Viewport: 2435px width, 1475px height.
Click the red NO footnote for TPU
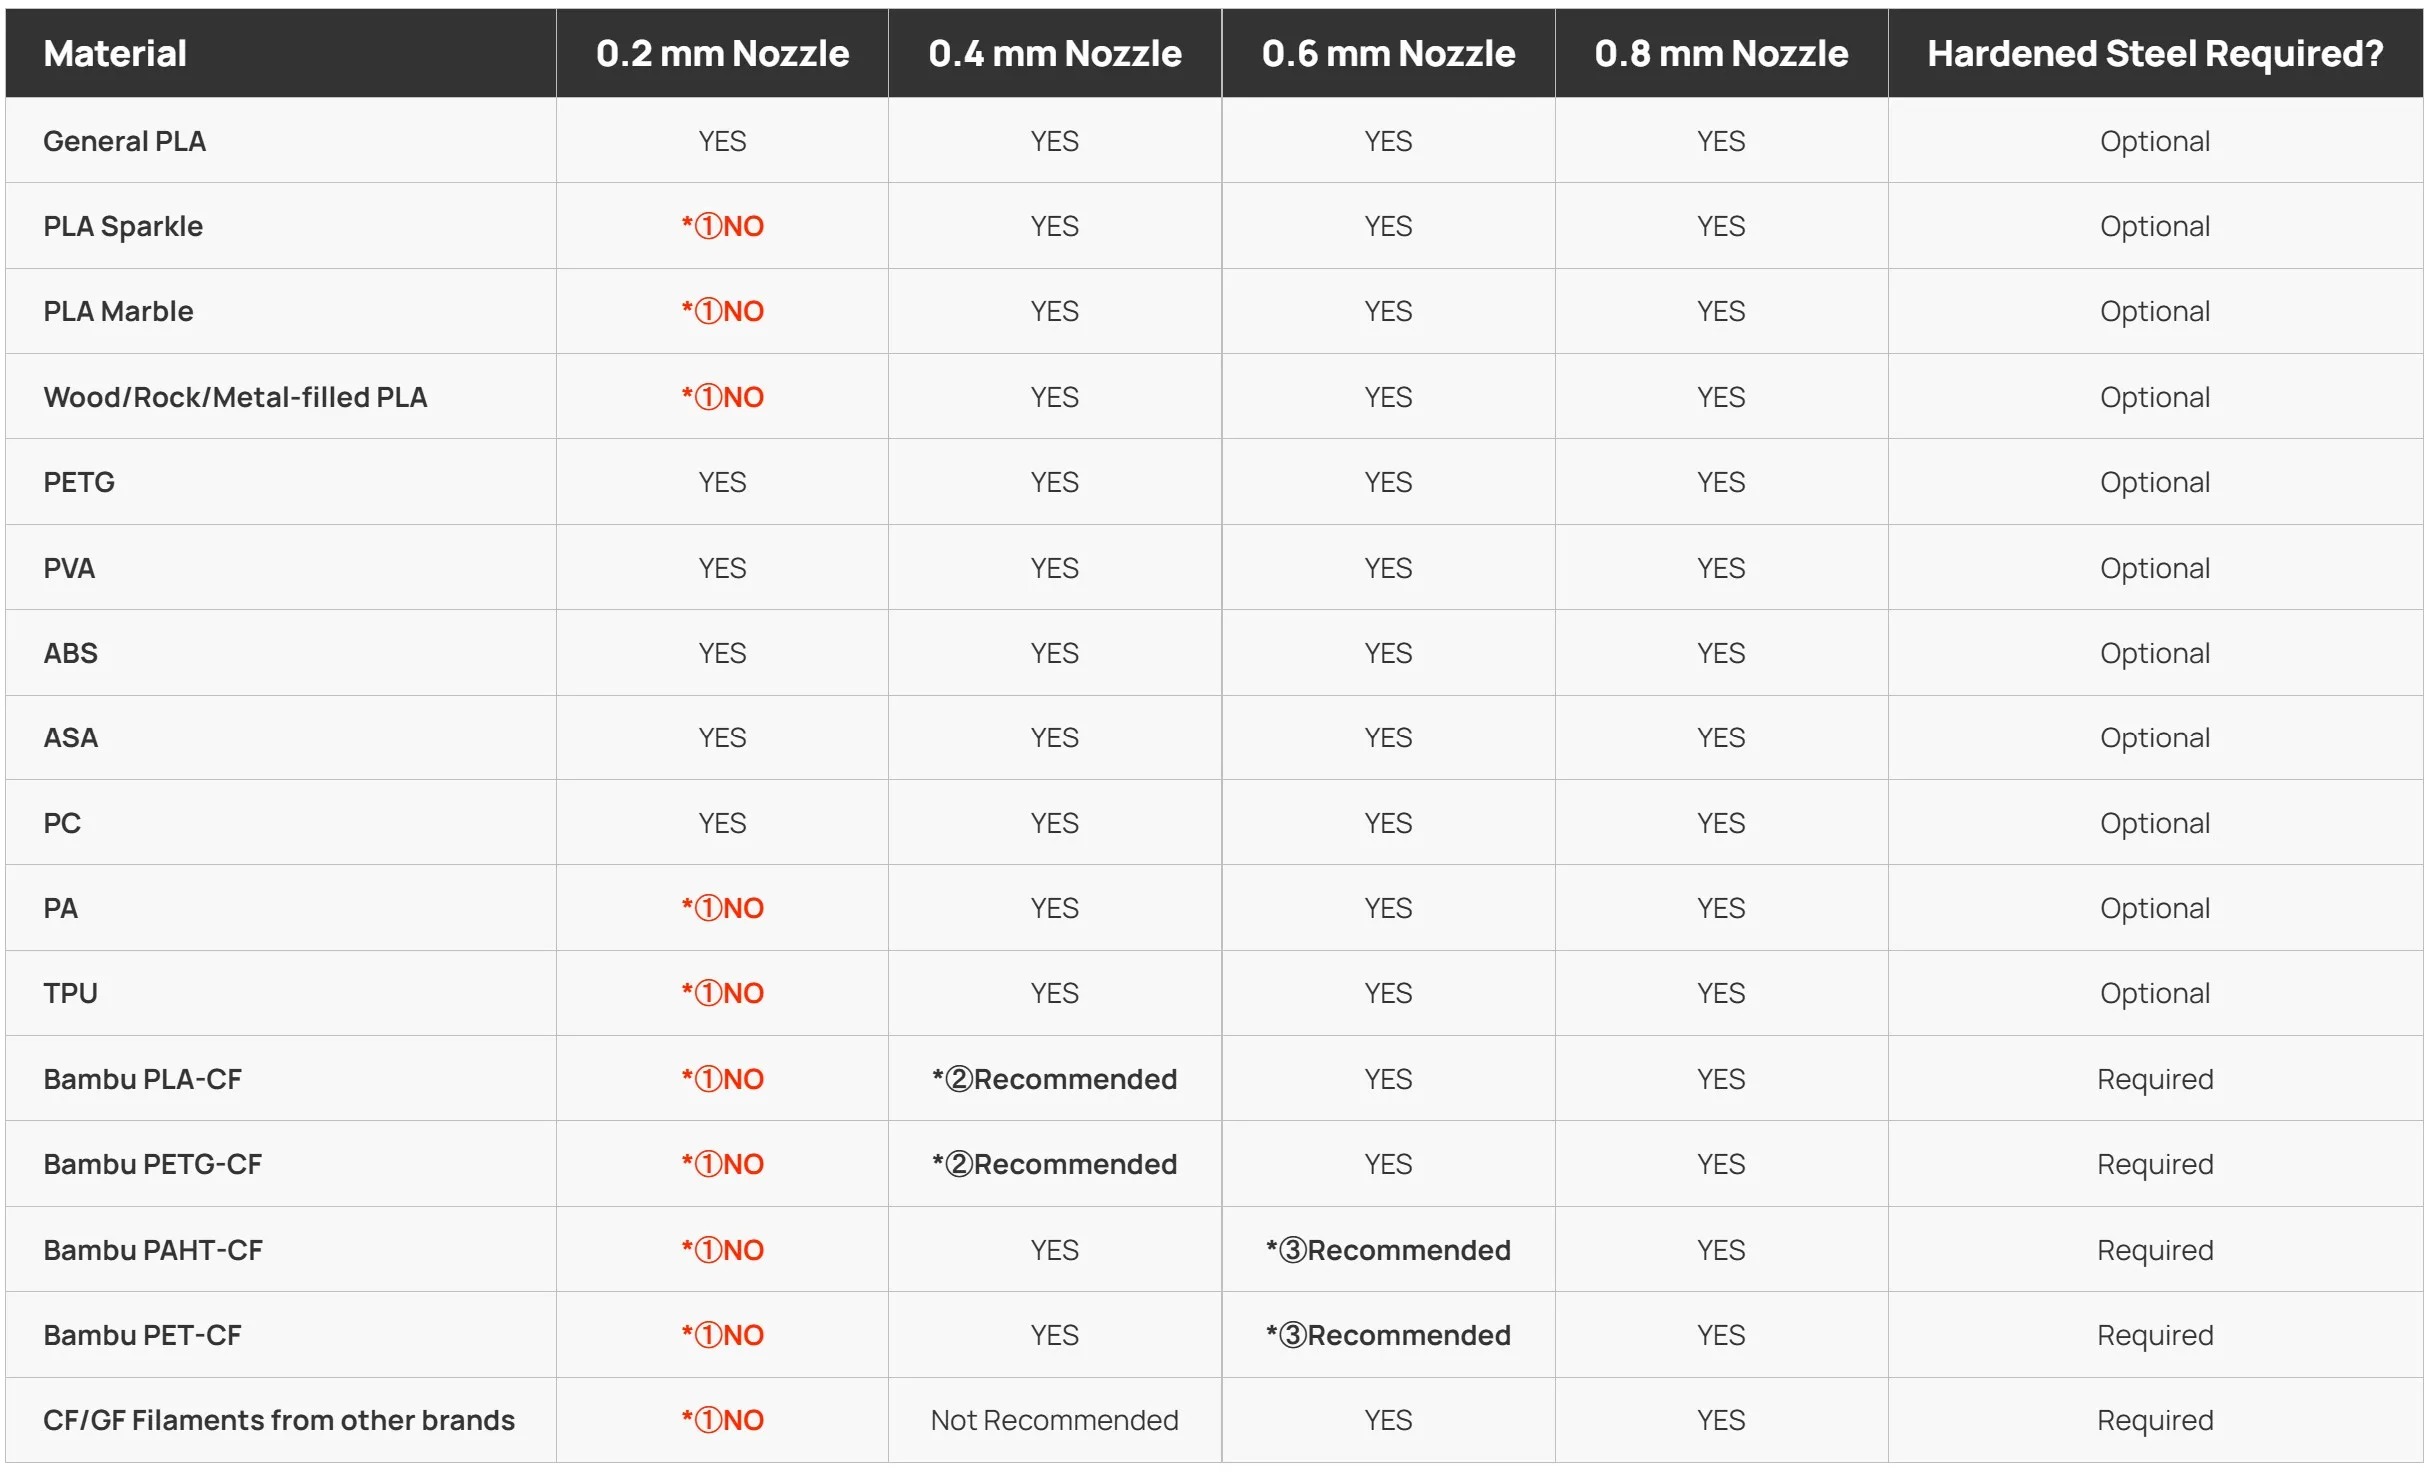point(722,993)
